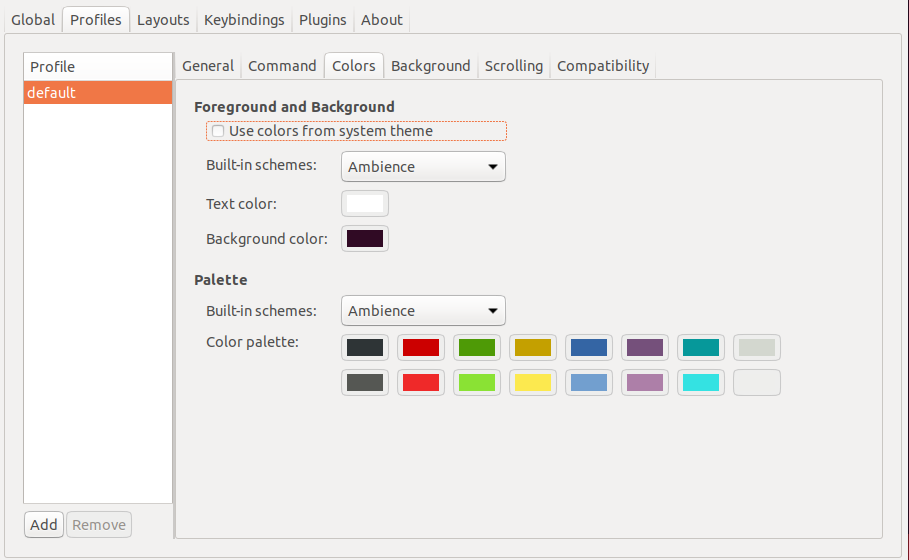Viewport: 909px width, 560px height.
Task: Open the Keybindings tab
Action: (244, 20)
